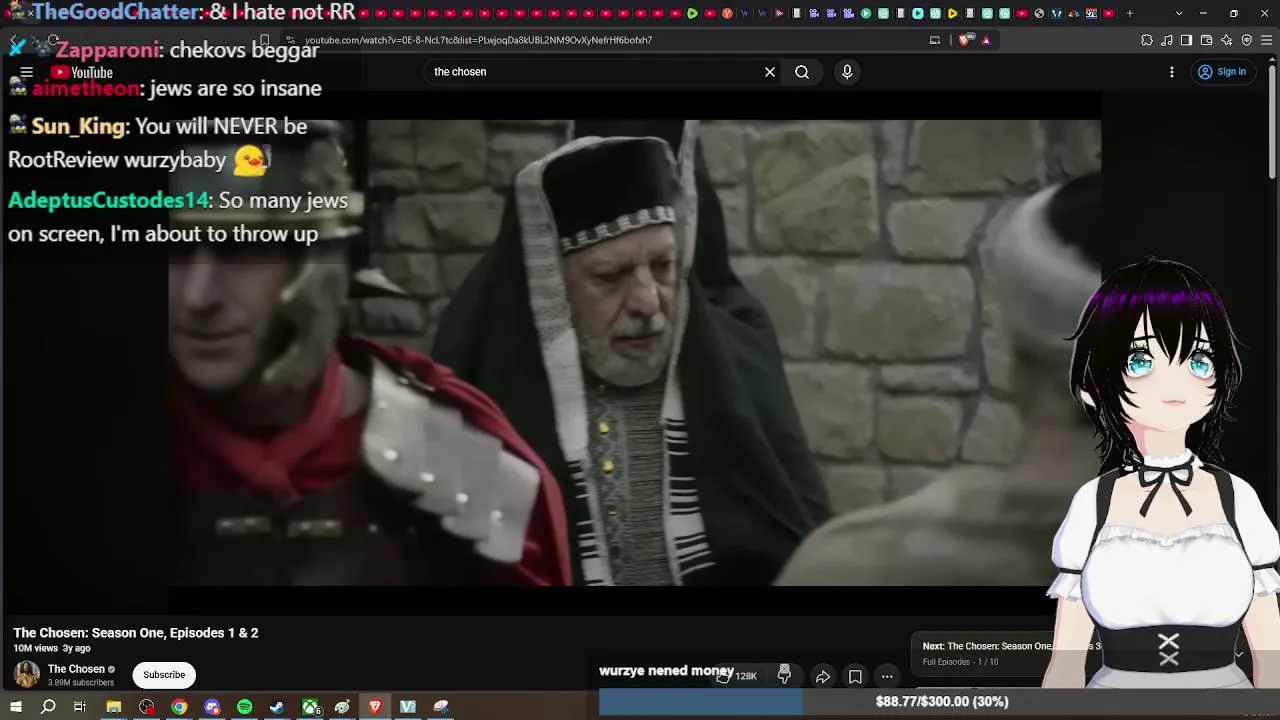Open Brave Rewards triangle icon
The width and height of the screenshot is (1280, 720).
click(x=986, y=40)
